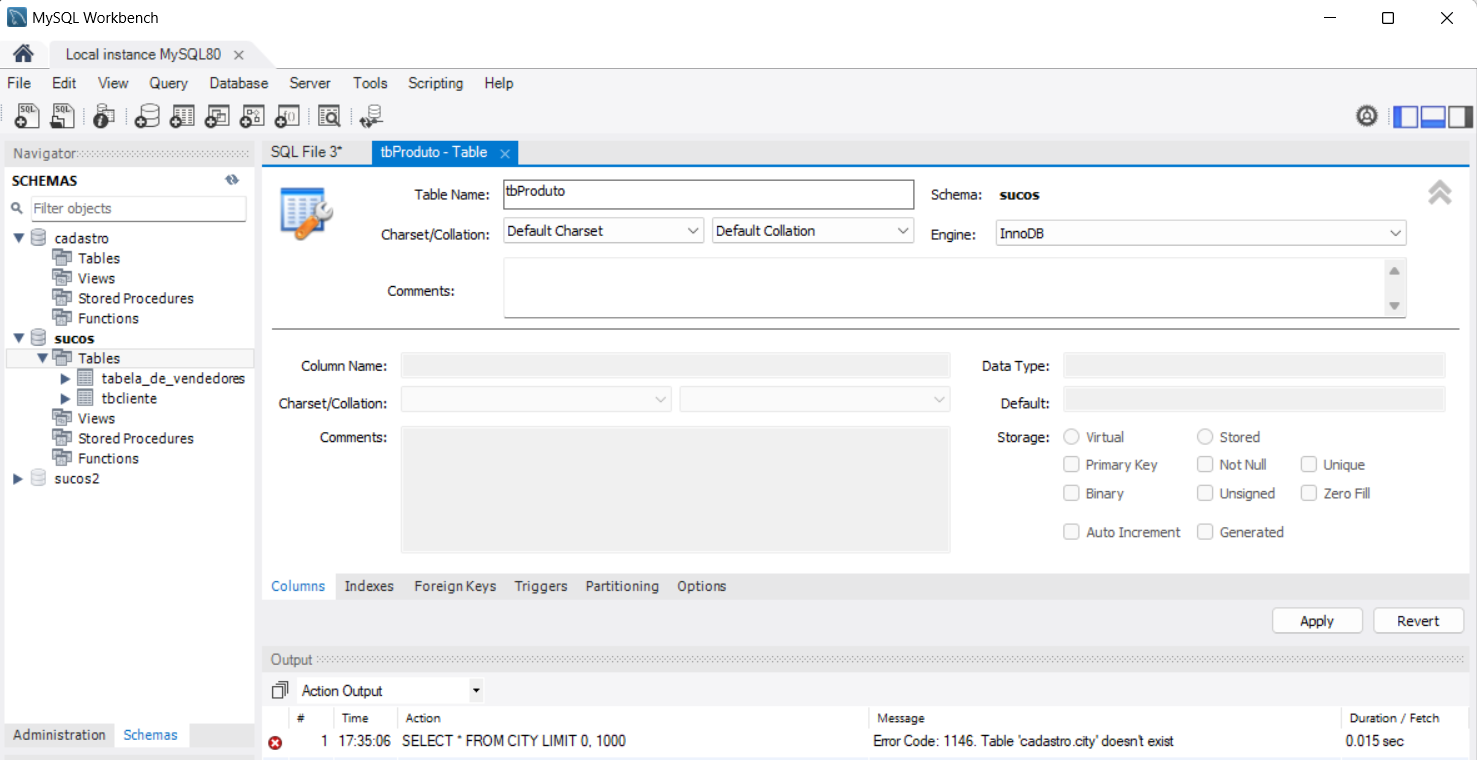The width and height of the screenshot is (1477, 760).
Task: Collapse the sucos schema
Action: point(18,338)
